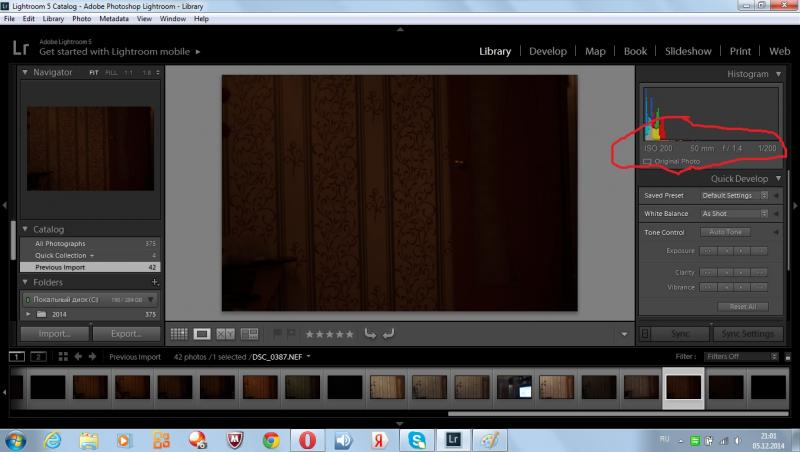This screenshot has height=452, width=800.
Task: Add new folder with plus icon
Action: pos(155,282)
